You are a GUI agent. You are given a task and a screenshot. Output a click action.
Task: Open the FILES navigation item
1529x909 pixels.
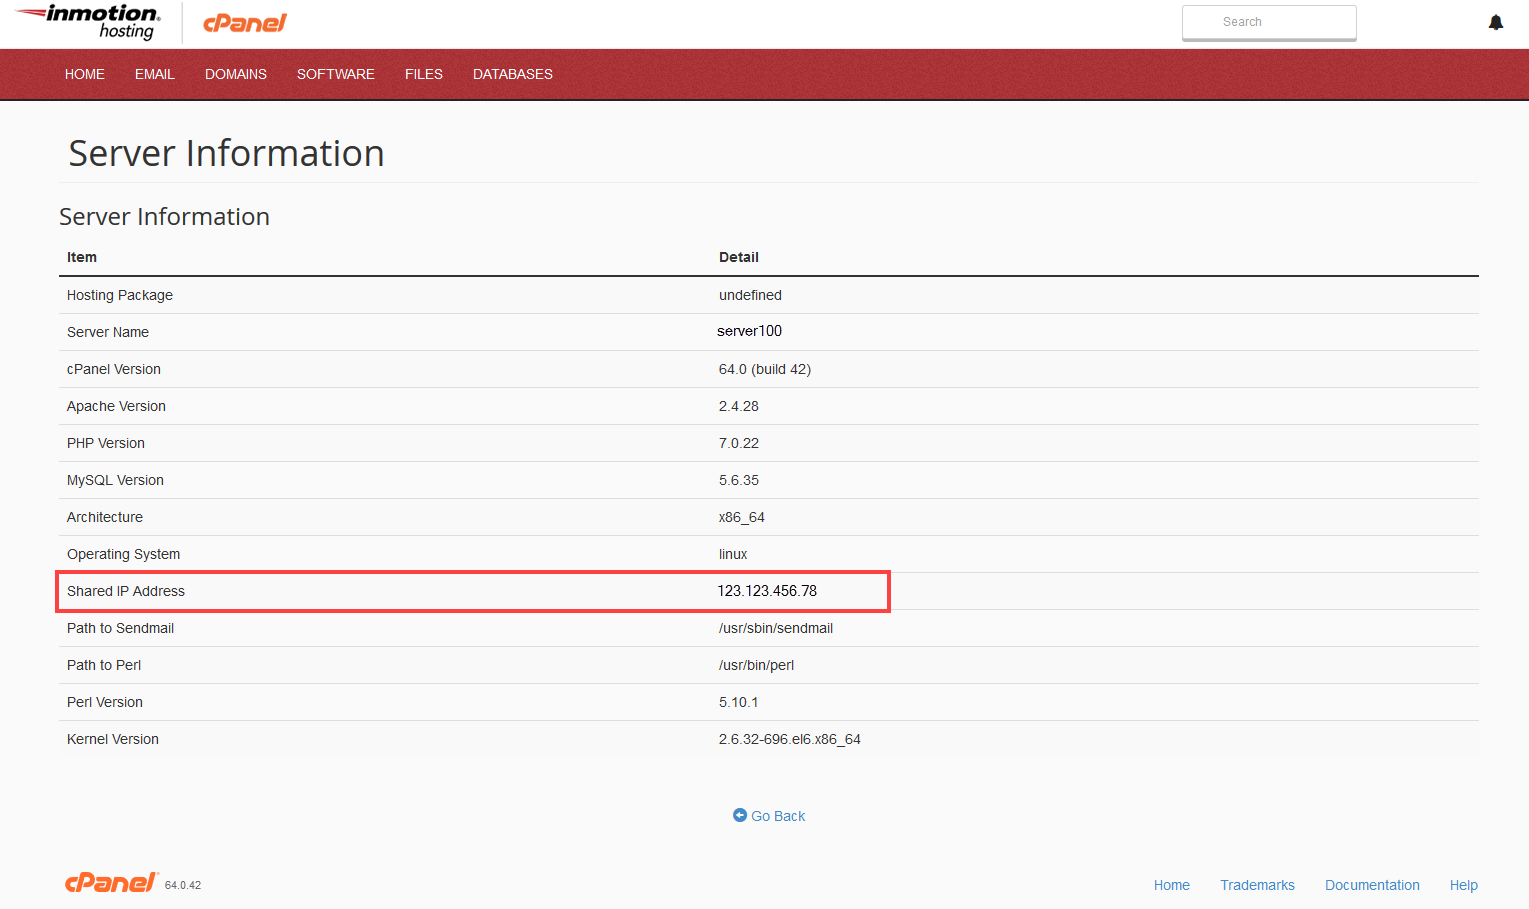(424, 74)
